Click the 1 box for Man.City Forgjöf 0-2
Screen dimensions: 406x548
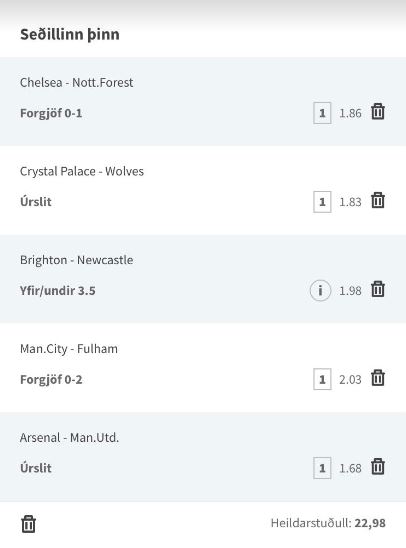point(322,379)
